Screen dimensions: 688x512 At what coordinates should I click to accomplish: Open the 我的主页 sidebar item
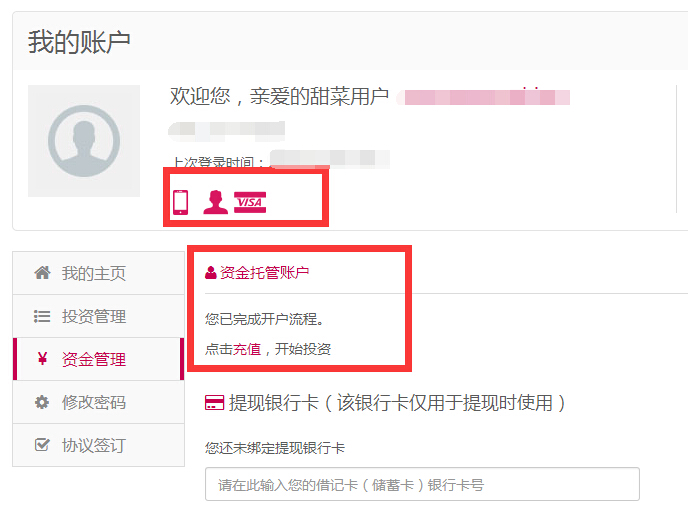99,273
